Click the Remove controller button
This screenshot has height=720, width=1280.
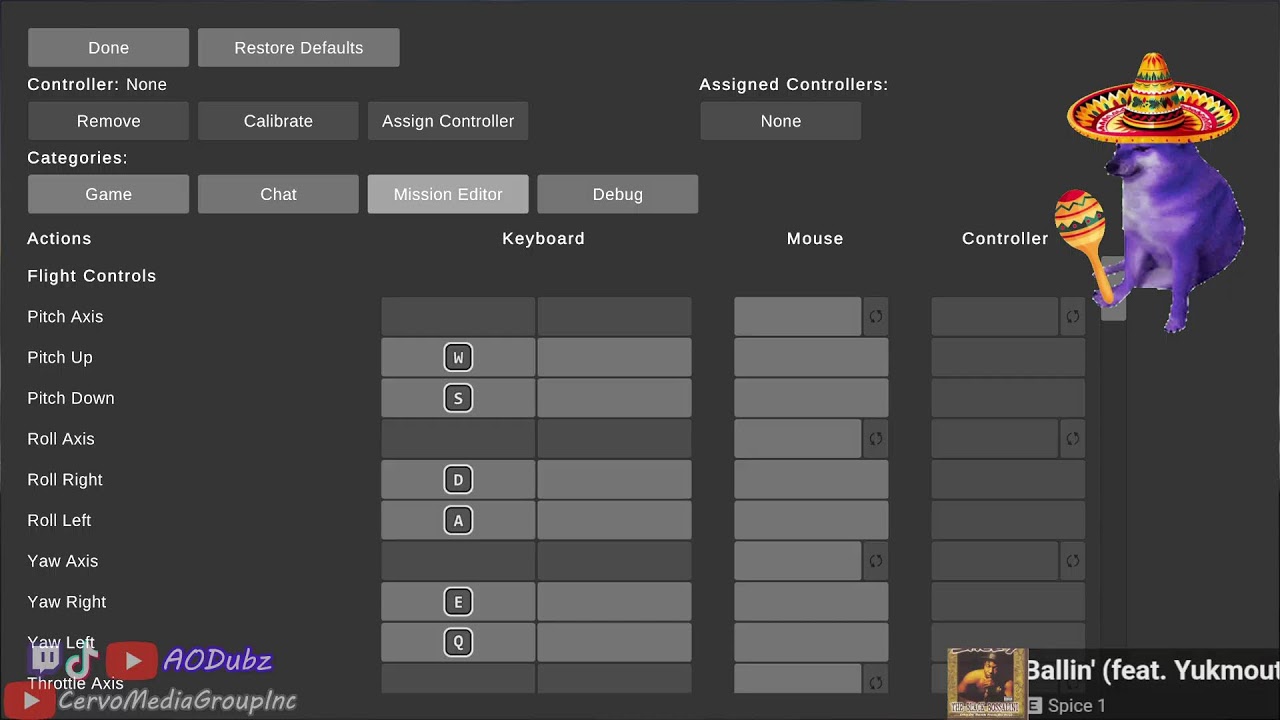click(108, 121)
